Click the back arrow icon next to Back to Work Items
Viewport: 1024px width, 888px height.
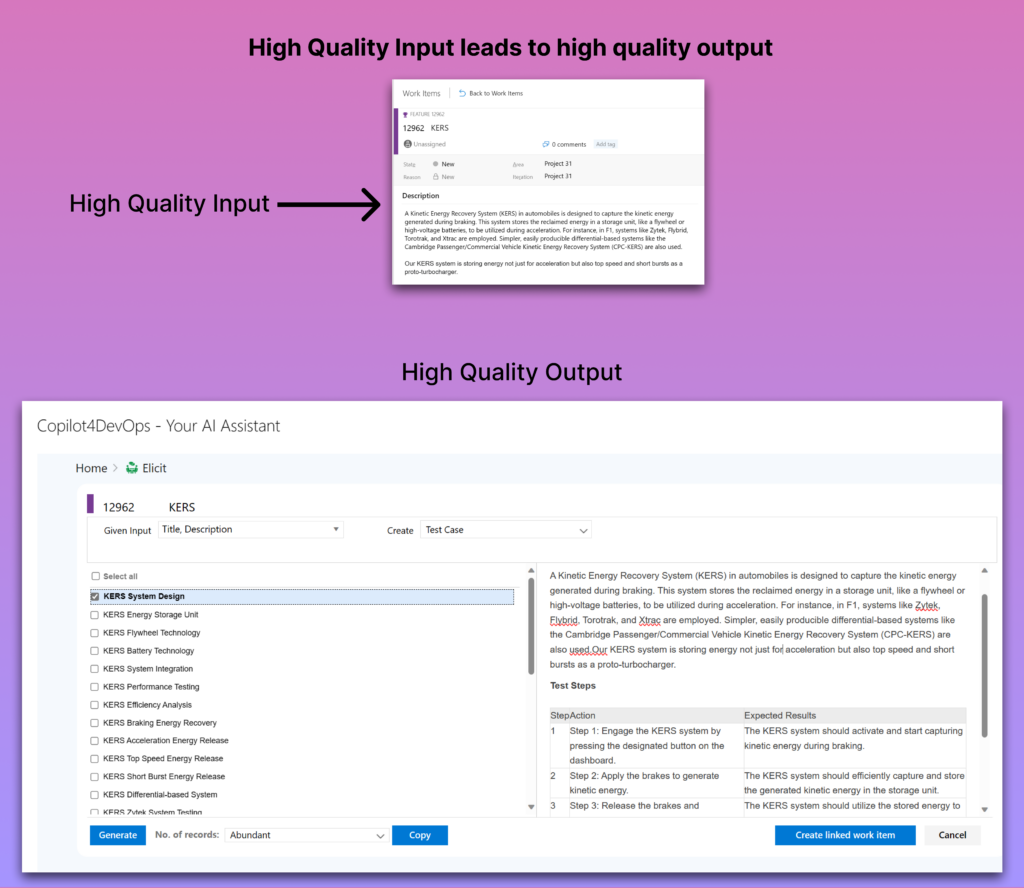(x=462, y=93)
